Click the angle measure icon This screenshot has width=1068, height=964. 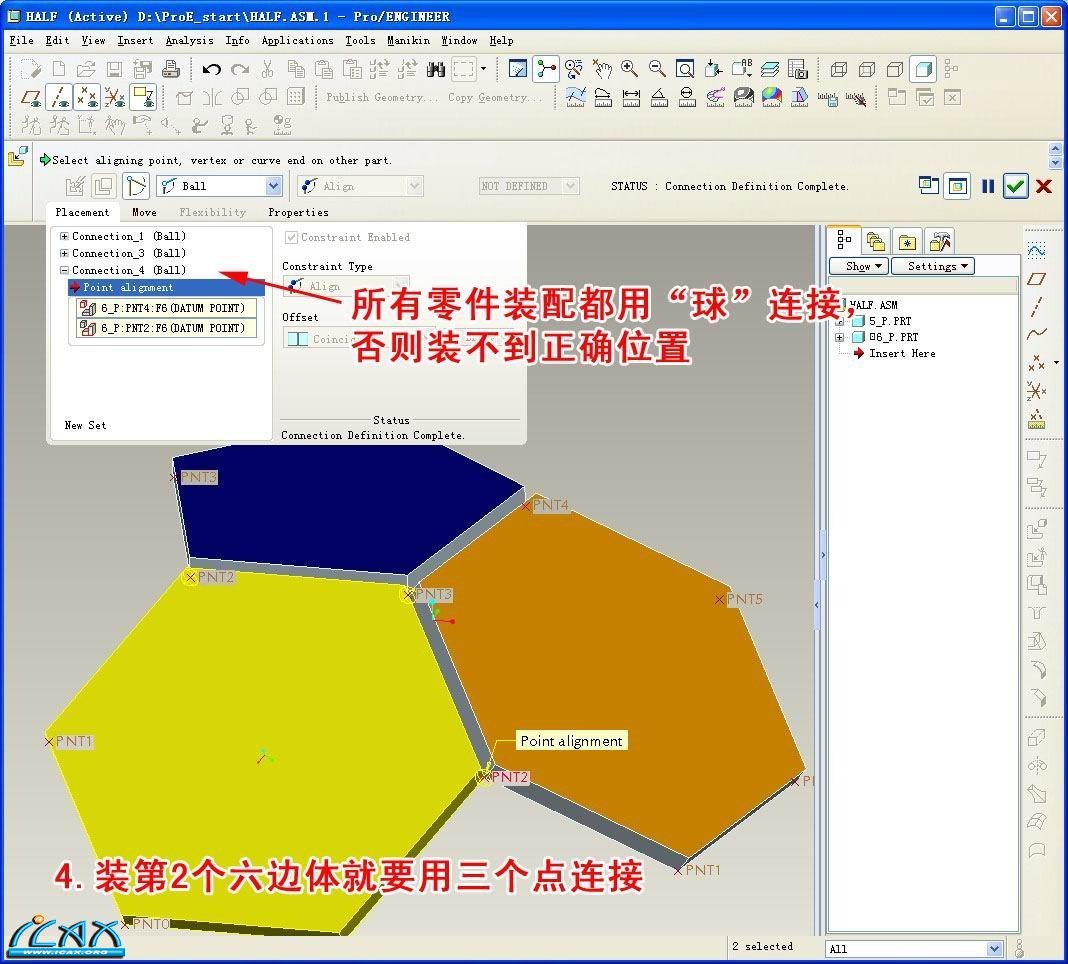click(x=659, y=98)
